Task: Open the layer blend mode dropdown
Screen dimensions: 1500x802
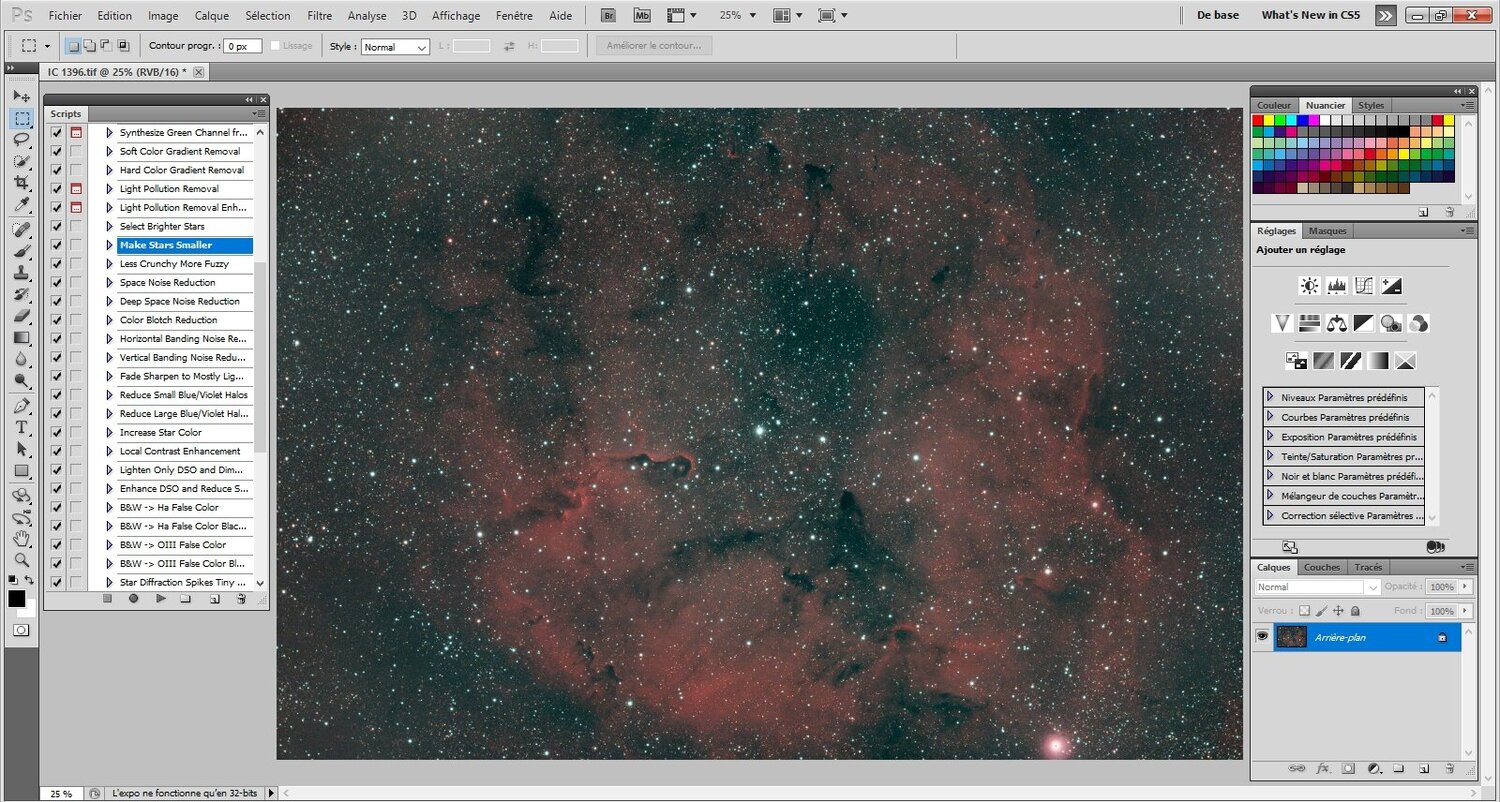Action: (x=1318, y=587)
